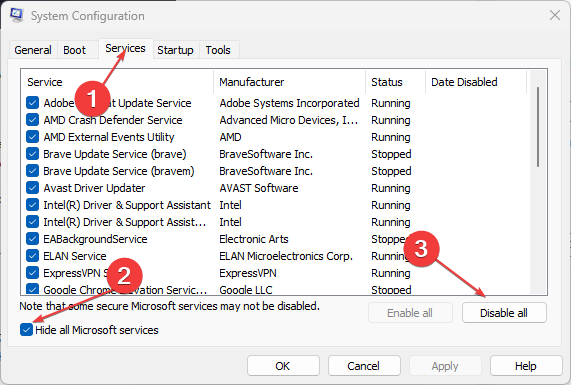Click 'Intel(R) Driver & Support Assistant' service name
This screenshot has width=571, height=385.
point(127,205)
